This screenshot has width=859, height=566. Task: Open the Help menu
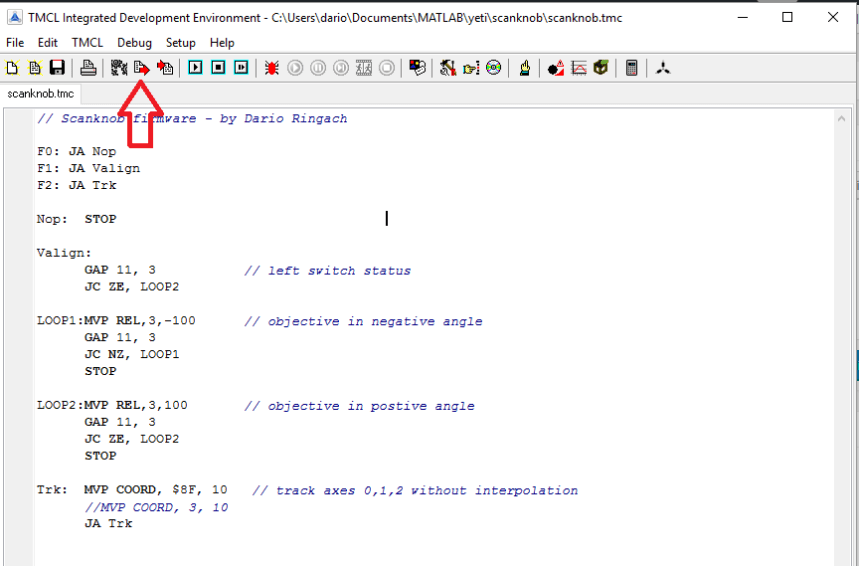tap(222, 43)
